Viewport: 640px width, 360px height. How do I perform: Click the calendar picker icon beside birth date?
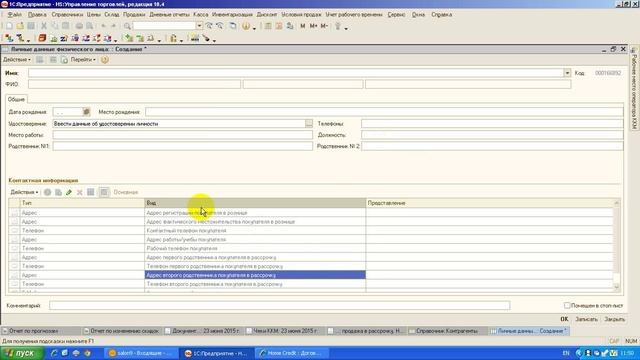86,111
